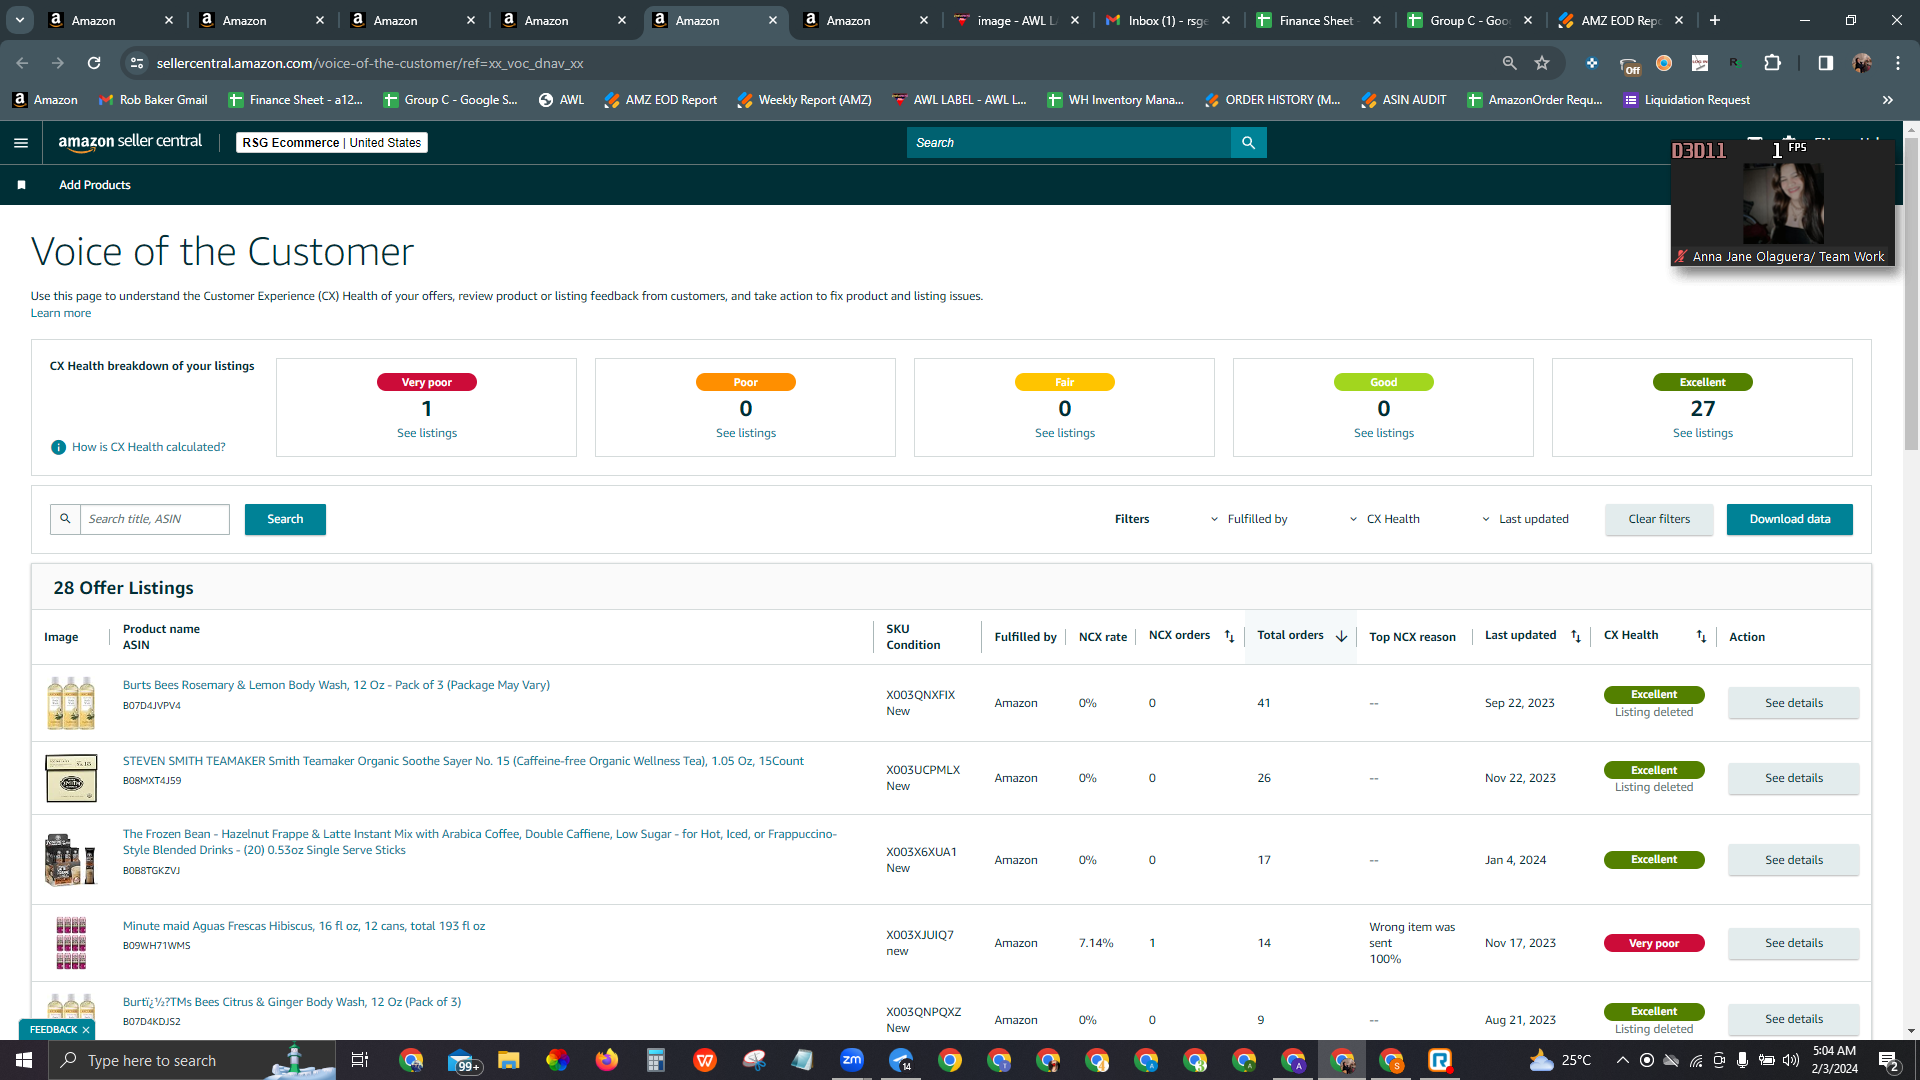1920x1080 pixels.
Task: Click the amazon seller central logo
Action: pos(130,142)
